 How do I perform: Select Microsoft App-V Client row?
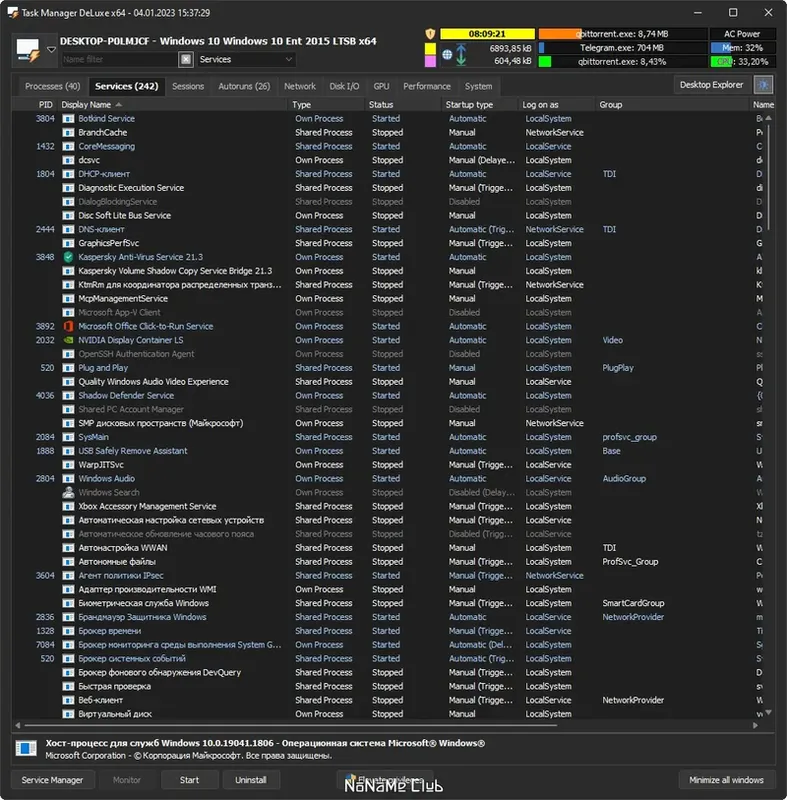390,312
